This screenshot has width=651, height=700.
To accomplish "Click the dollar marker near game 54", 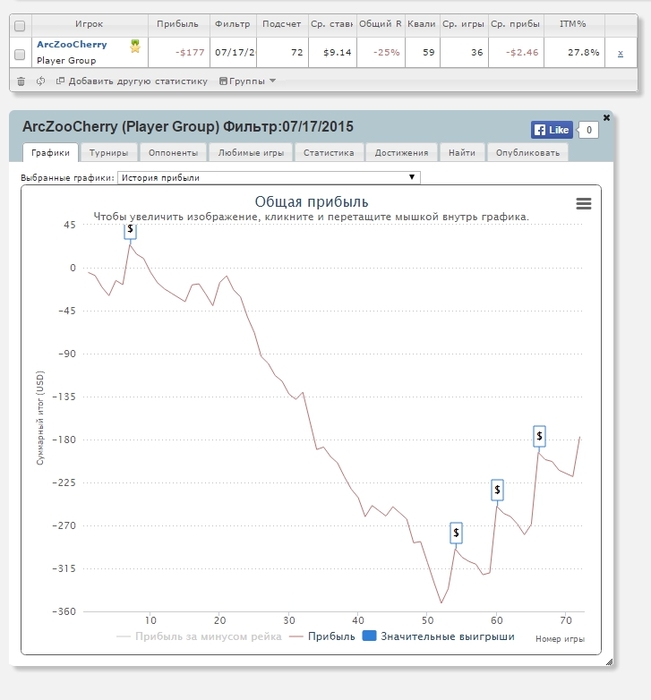I will (456, 533).
